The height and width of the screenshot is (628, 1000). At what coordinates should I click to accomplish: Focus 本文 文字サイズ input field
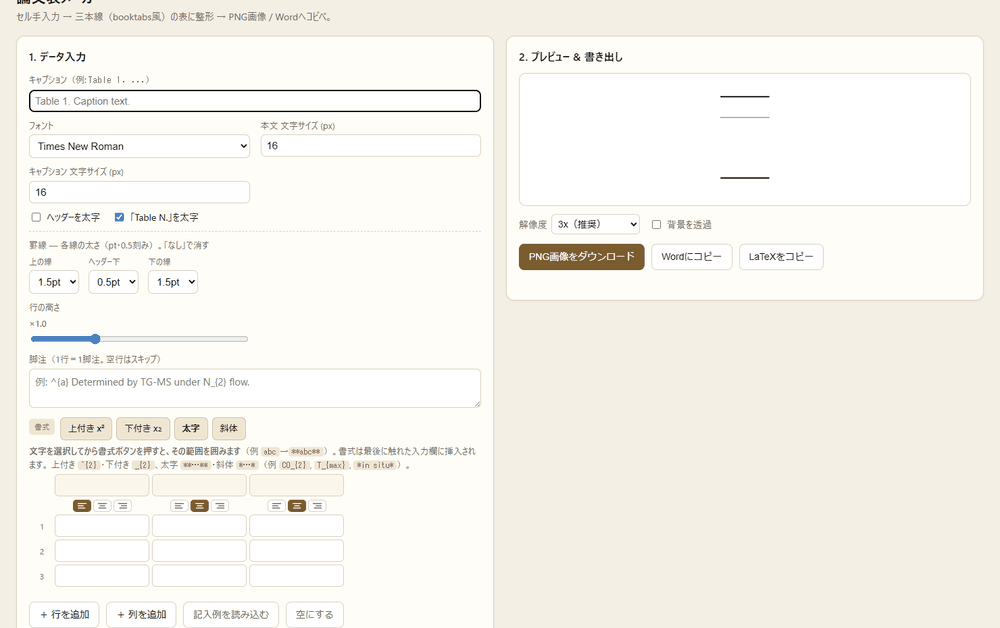point(371,145)
